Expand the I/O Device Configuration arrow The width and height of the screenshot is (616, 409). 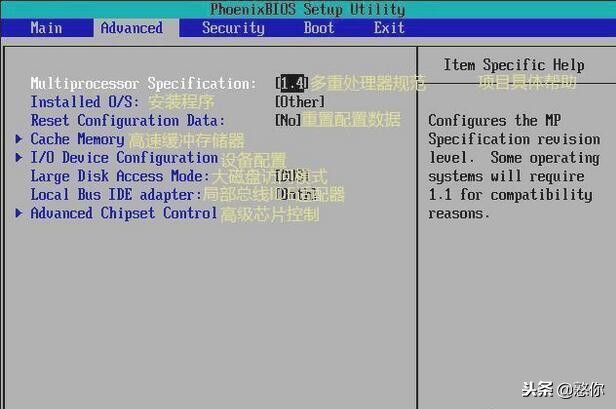18,157
